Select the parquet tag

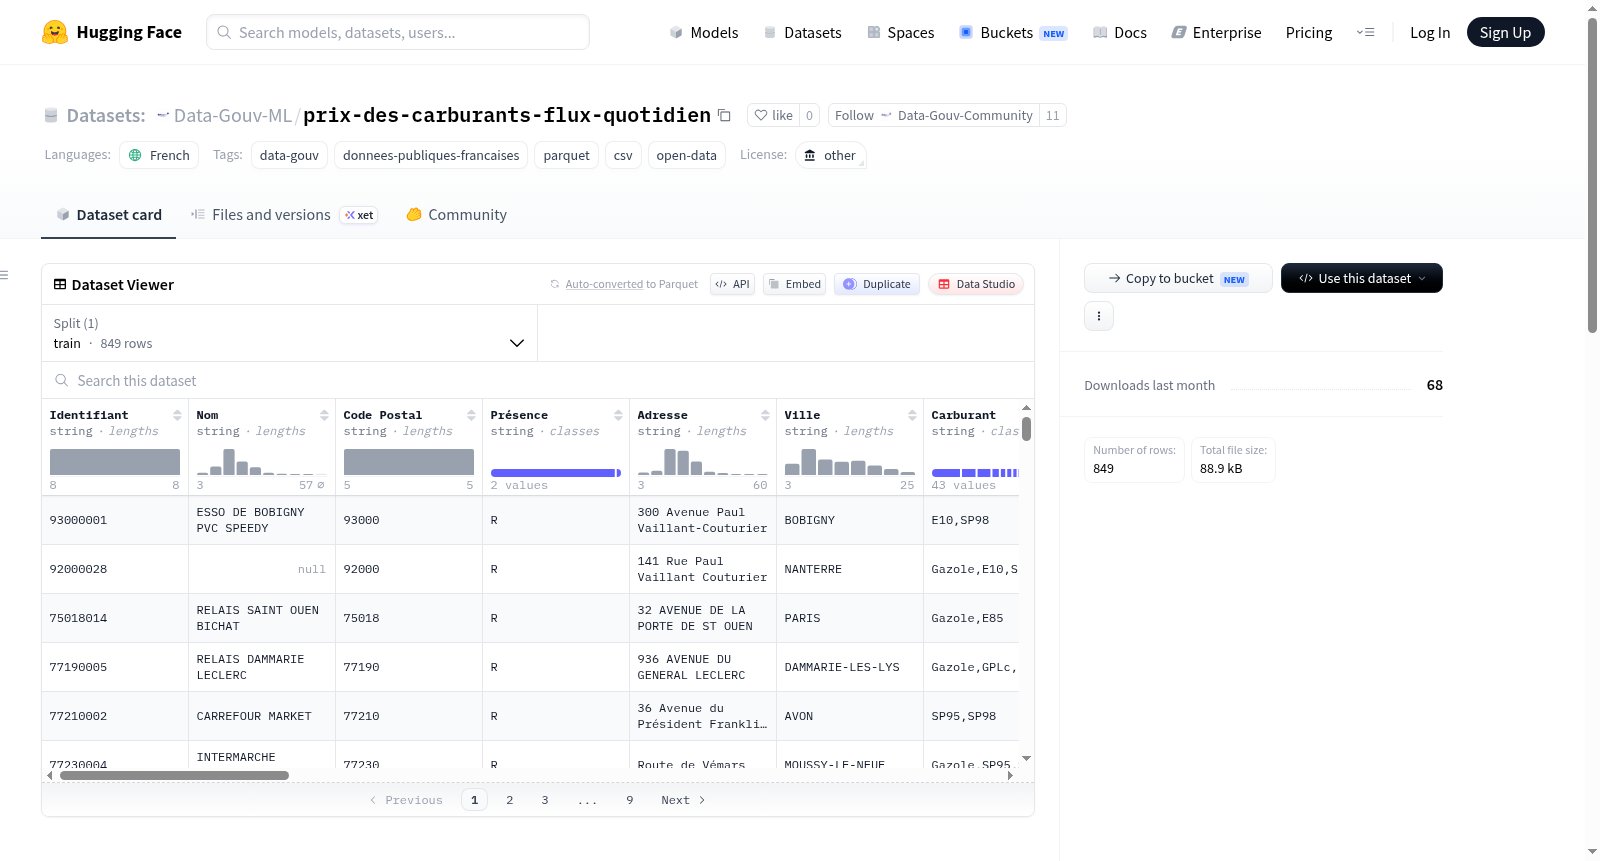pos(566,155)
